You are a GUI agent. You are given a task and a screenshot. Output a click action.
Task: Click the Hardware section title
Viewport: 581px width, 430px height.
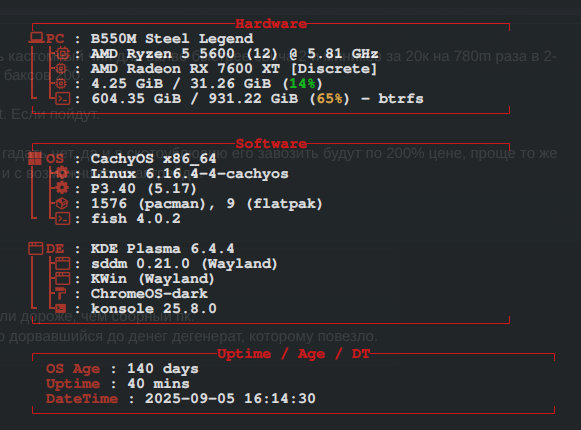[x=271, y=24]
